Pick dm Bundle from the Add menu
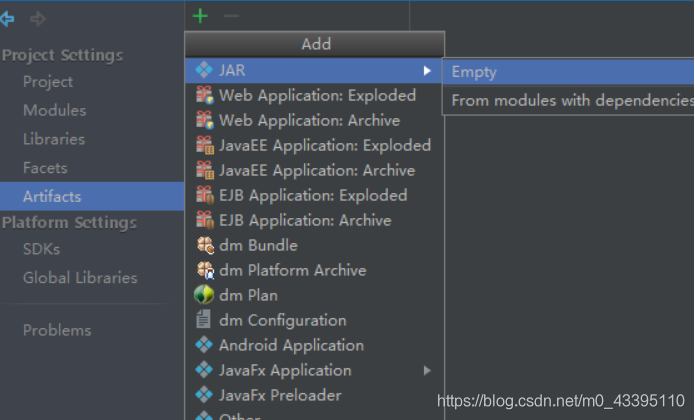 314,245
